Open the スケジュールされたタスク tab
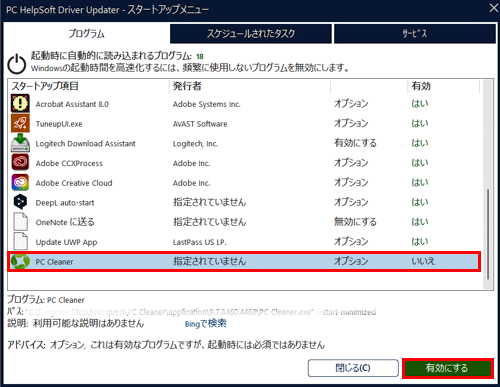 click(251, 33)
